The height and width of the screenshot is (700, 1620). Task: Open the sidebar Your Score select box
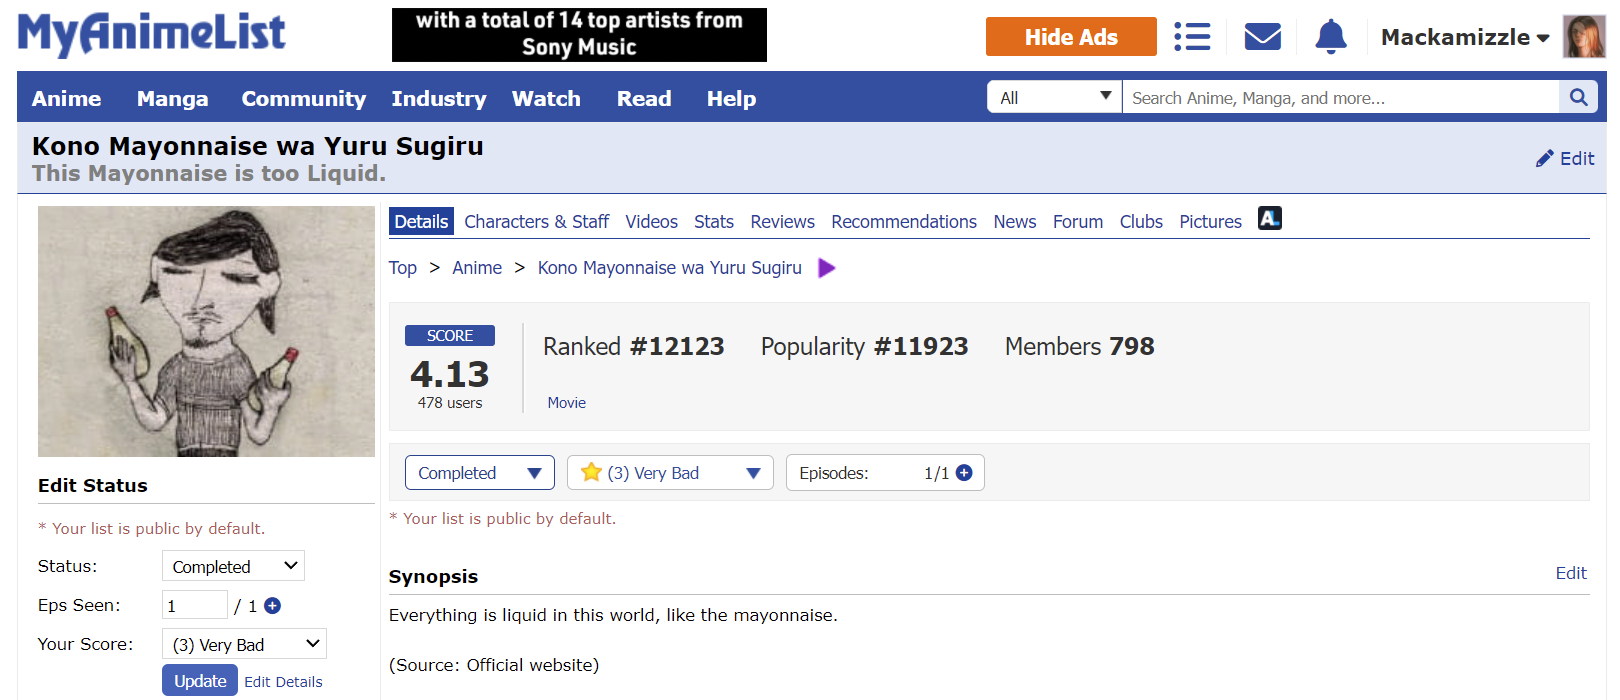(x=244, y=644)
